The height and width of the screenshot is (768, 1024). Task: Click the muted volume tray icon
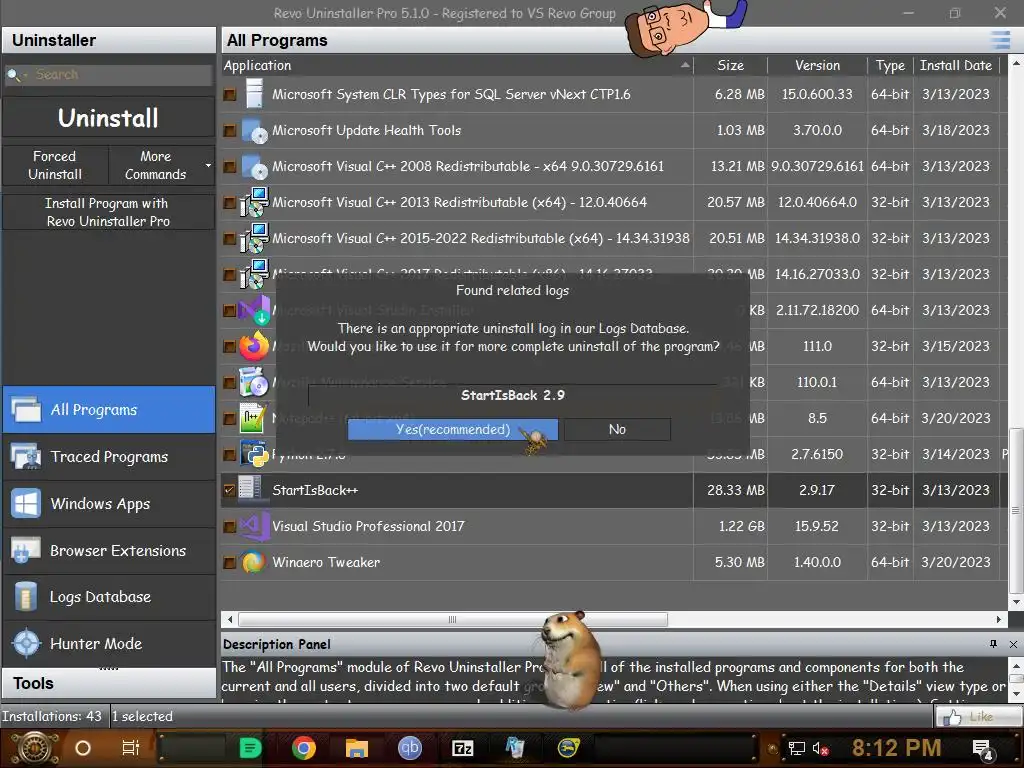pos(820,748)
